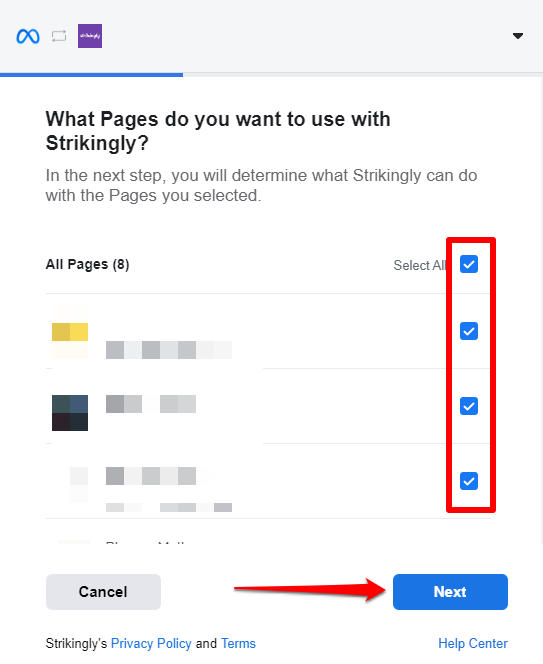This screenshot has height=664, width=543.
Task: Click the blue Meta infinity logo
Action: pos(28,36)
